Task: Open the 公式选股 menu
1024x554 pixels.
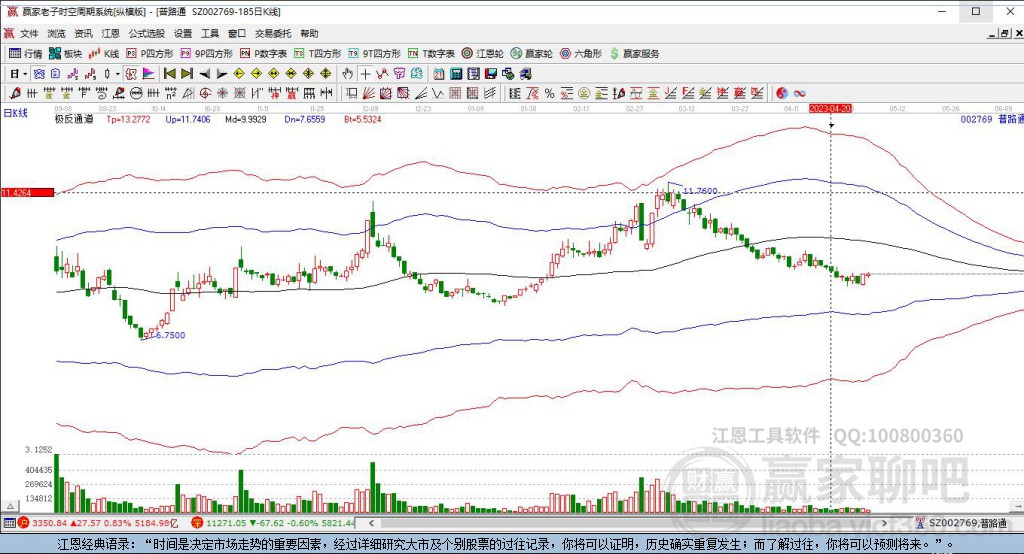Action: 146,33
